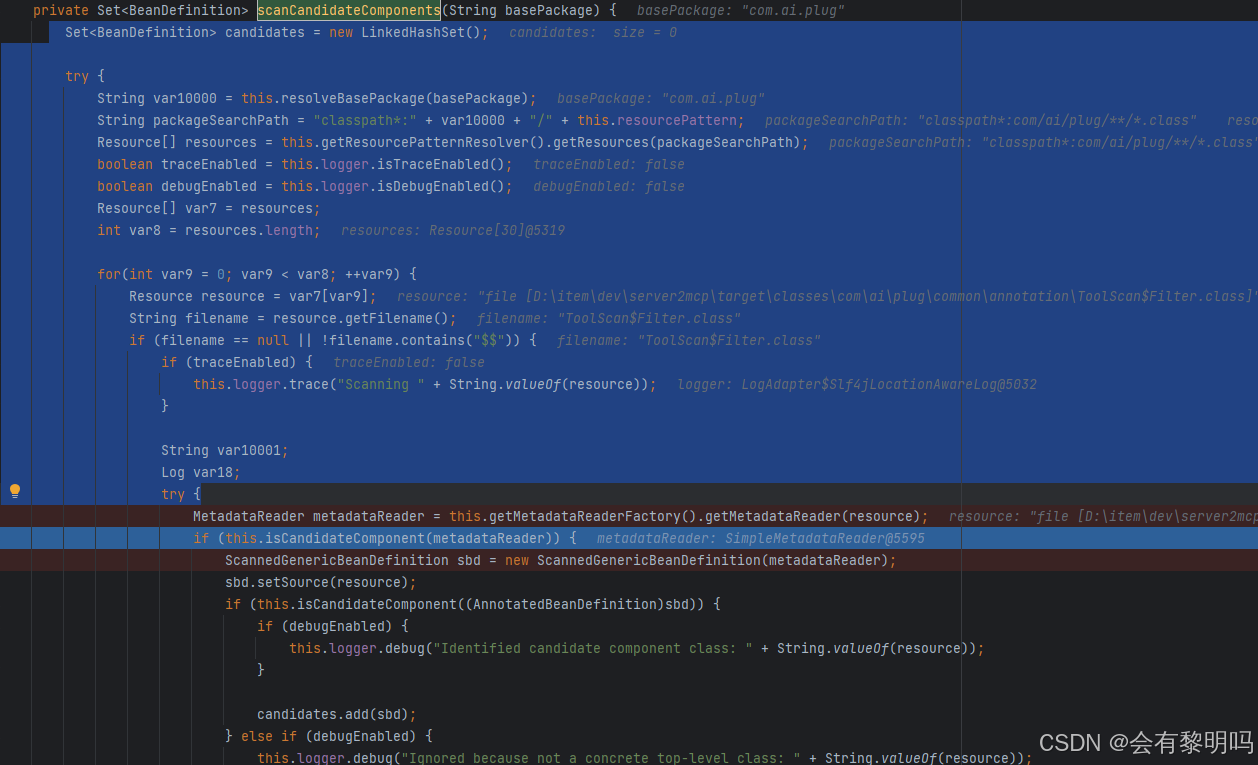Click the "classpath*:" string literal
The width and height of the screenshot is (1258, 765).
click(x=365, y=120)
